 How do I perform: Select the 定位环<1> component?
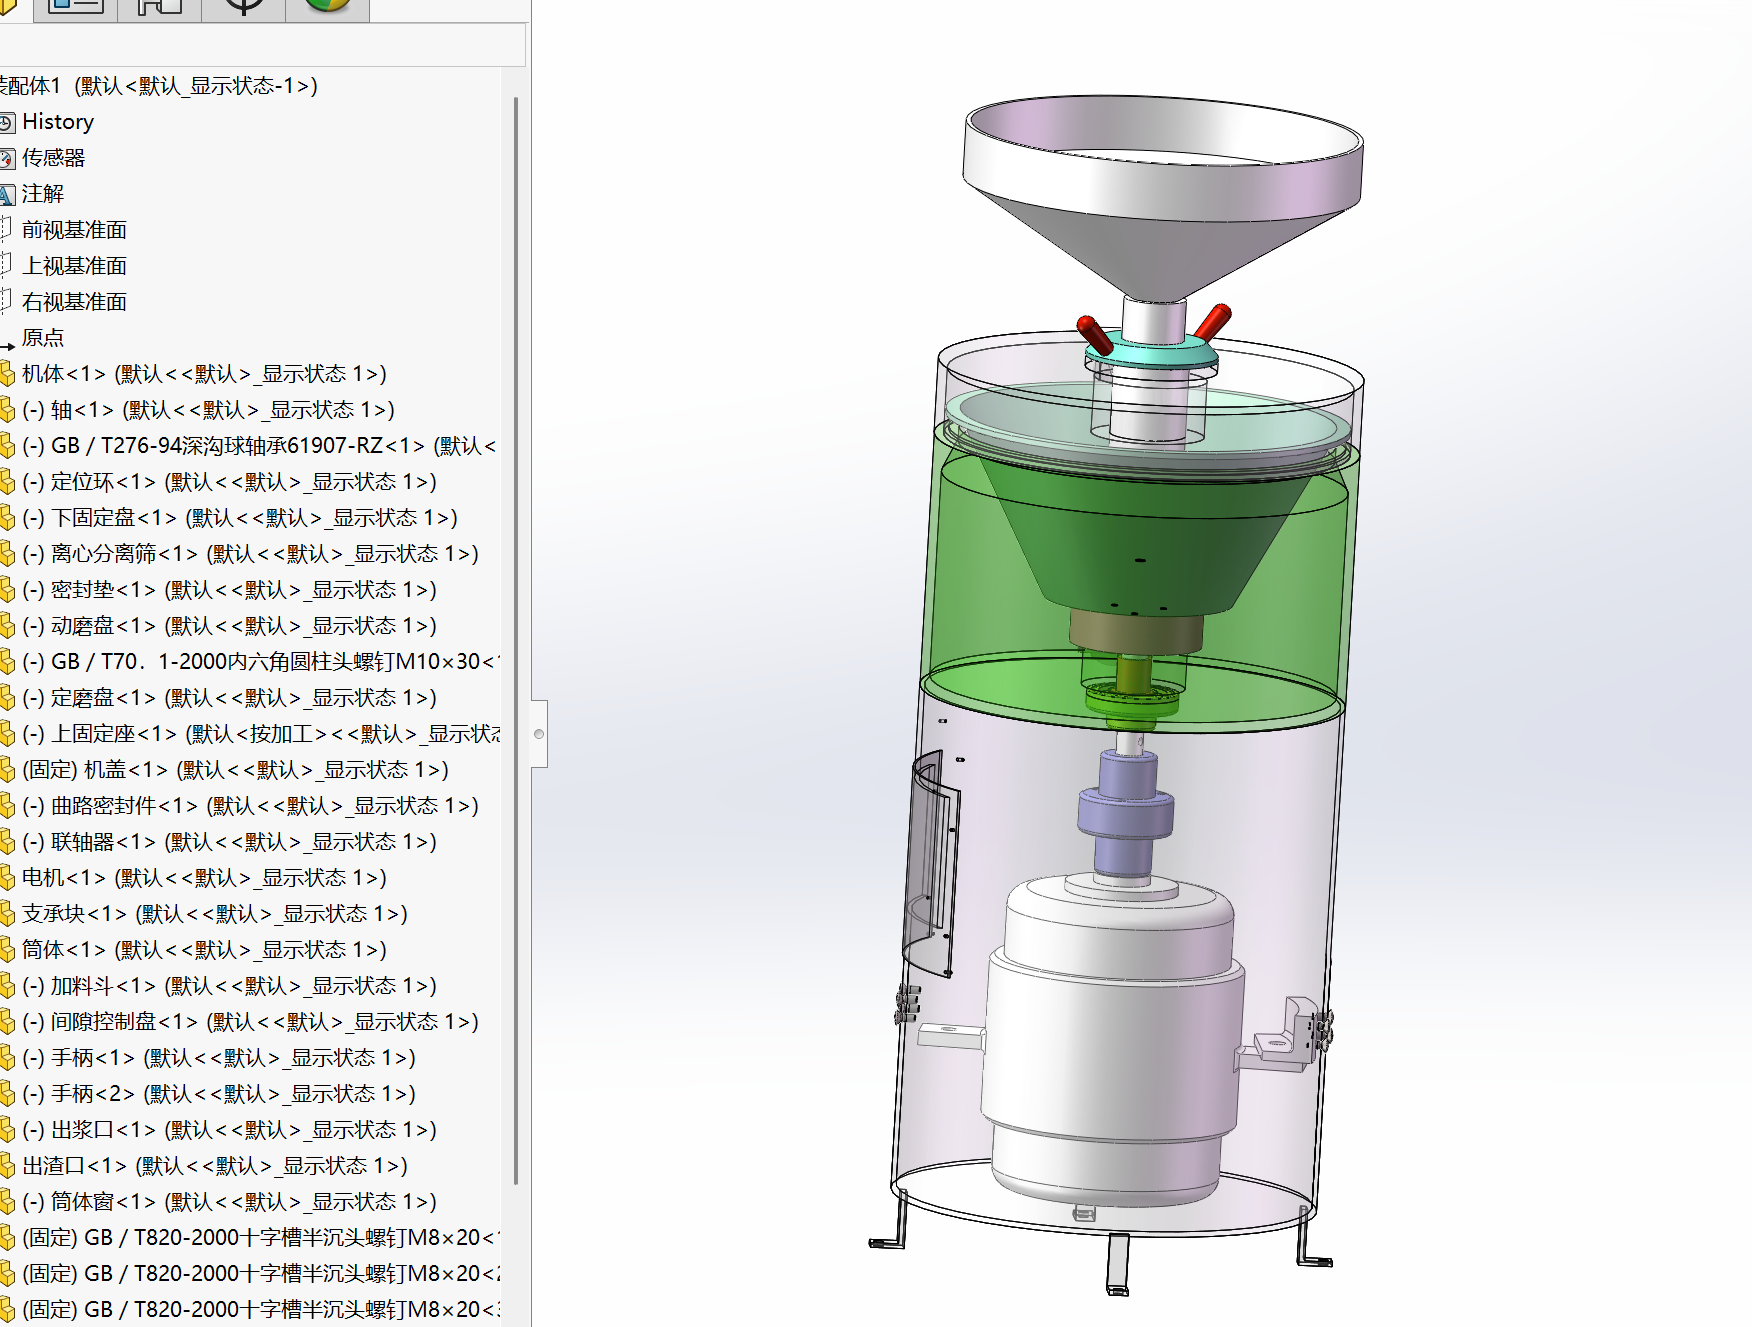pos(229,482)
